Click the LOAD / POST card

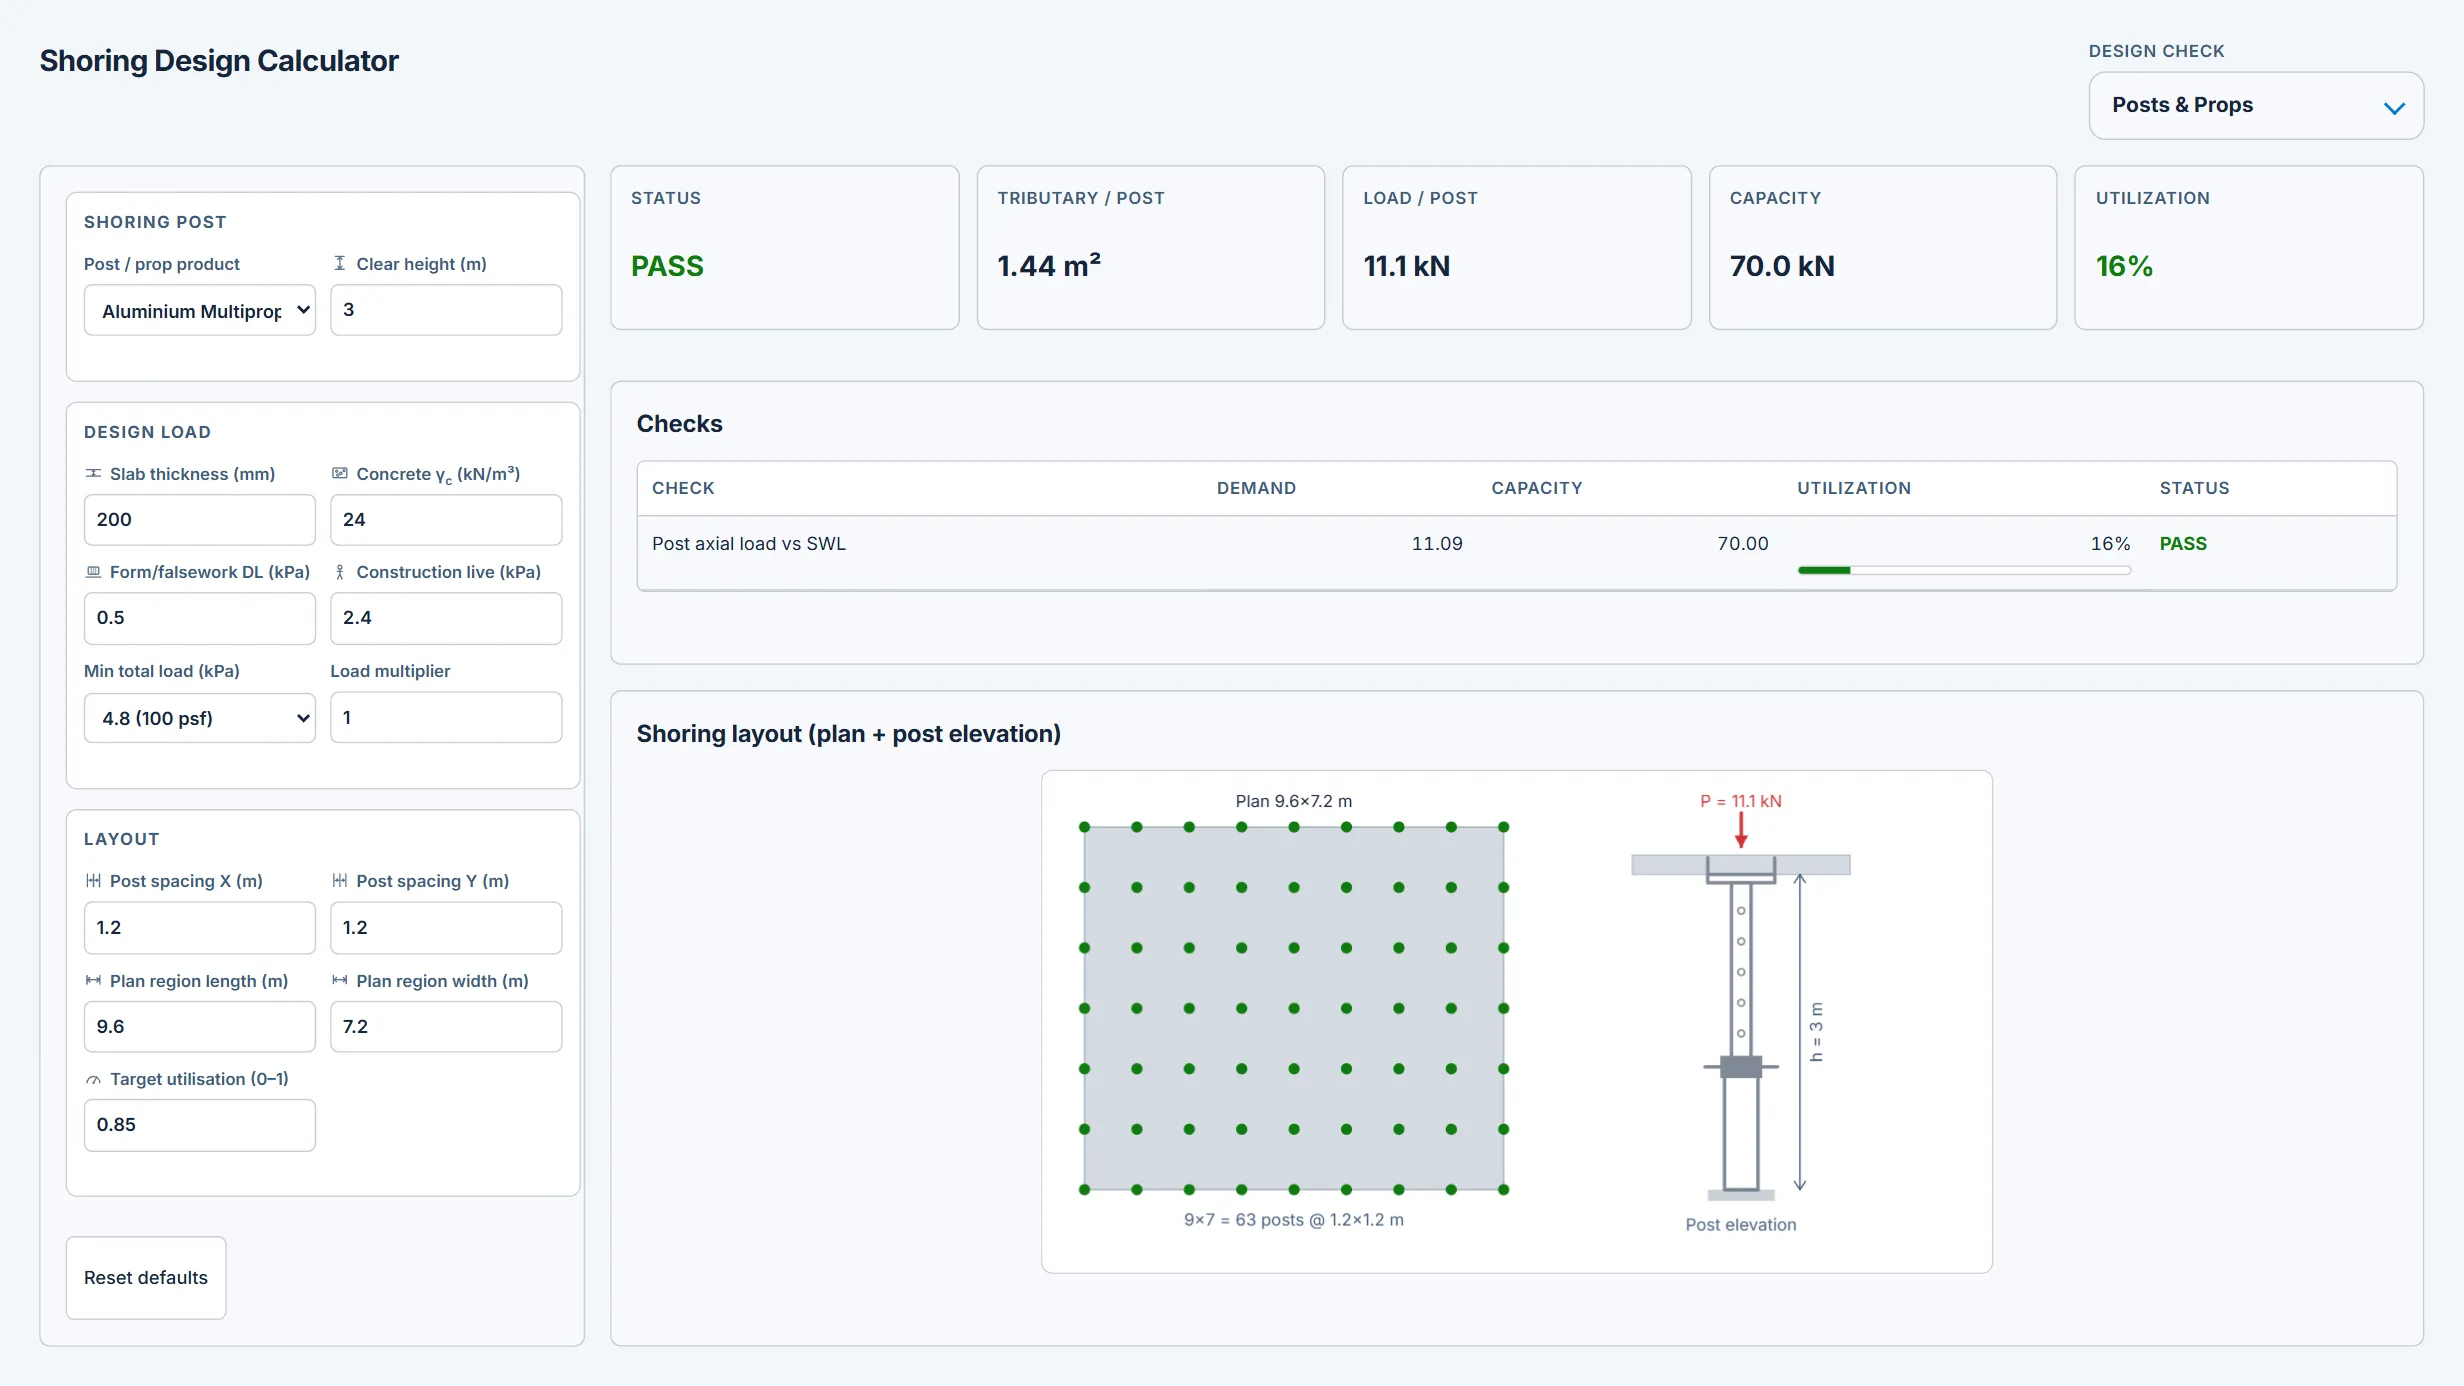coord(1517,247)
